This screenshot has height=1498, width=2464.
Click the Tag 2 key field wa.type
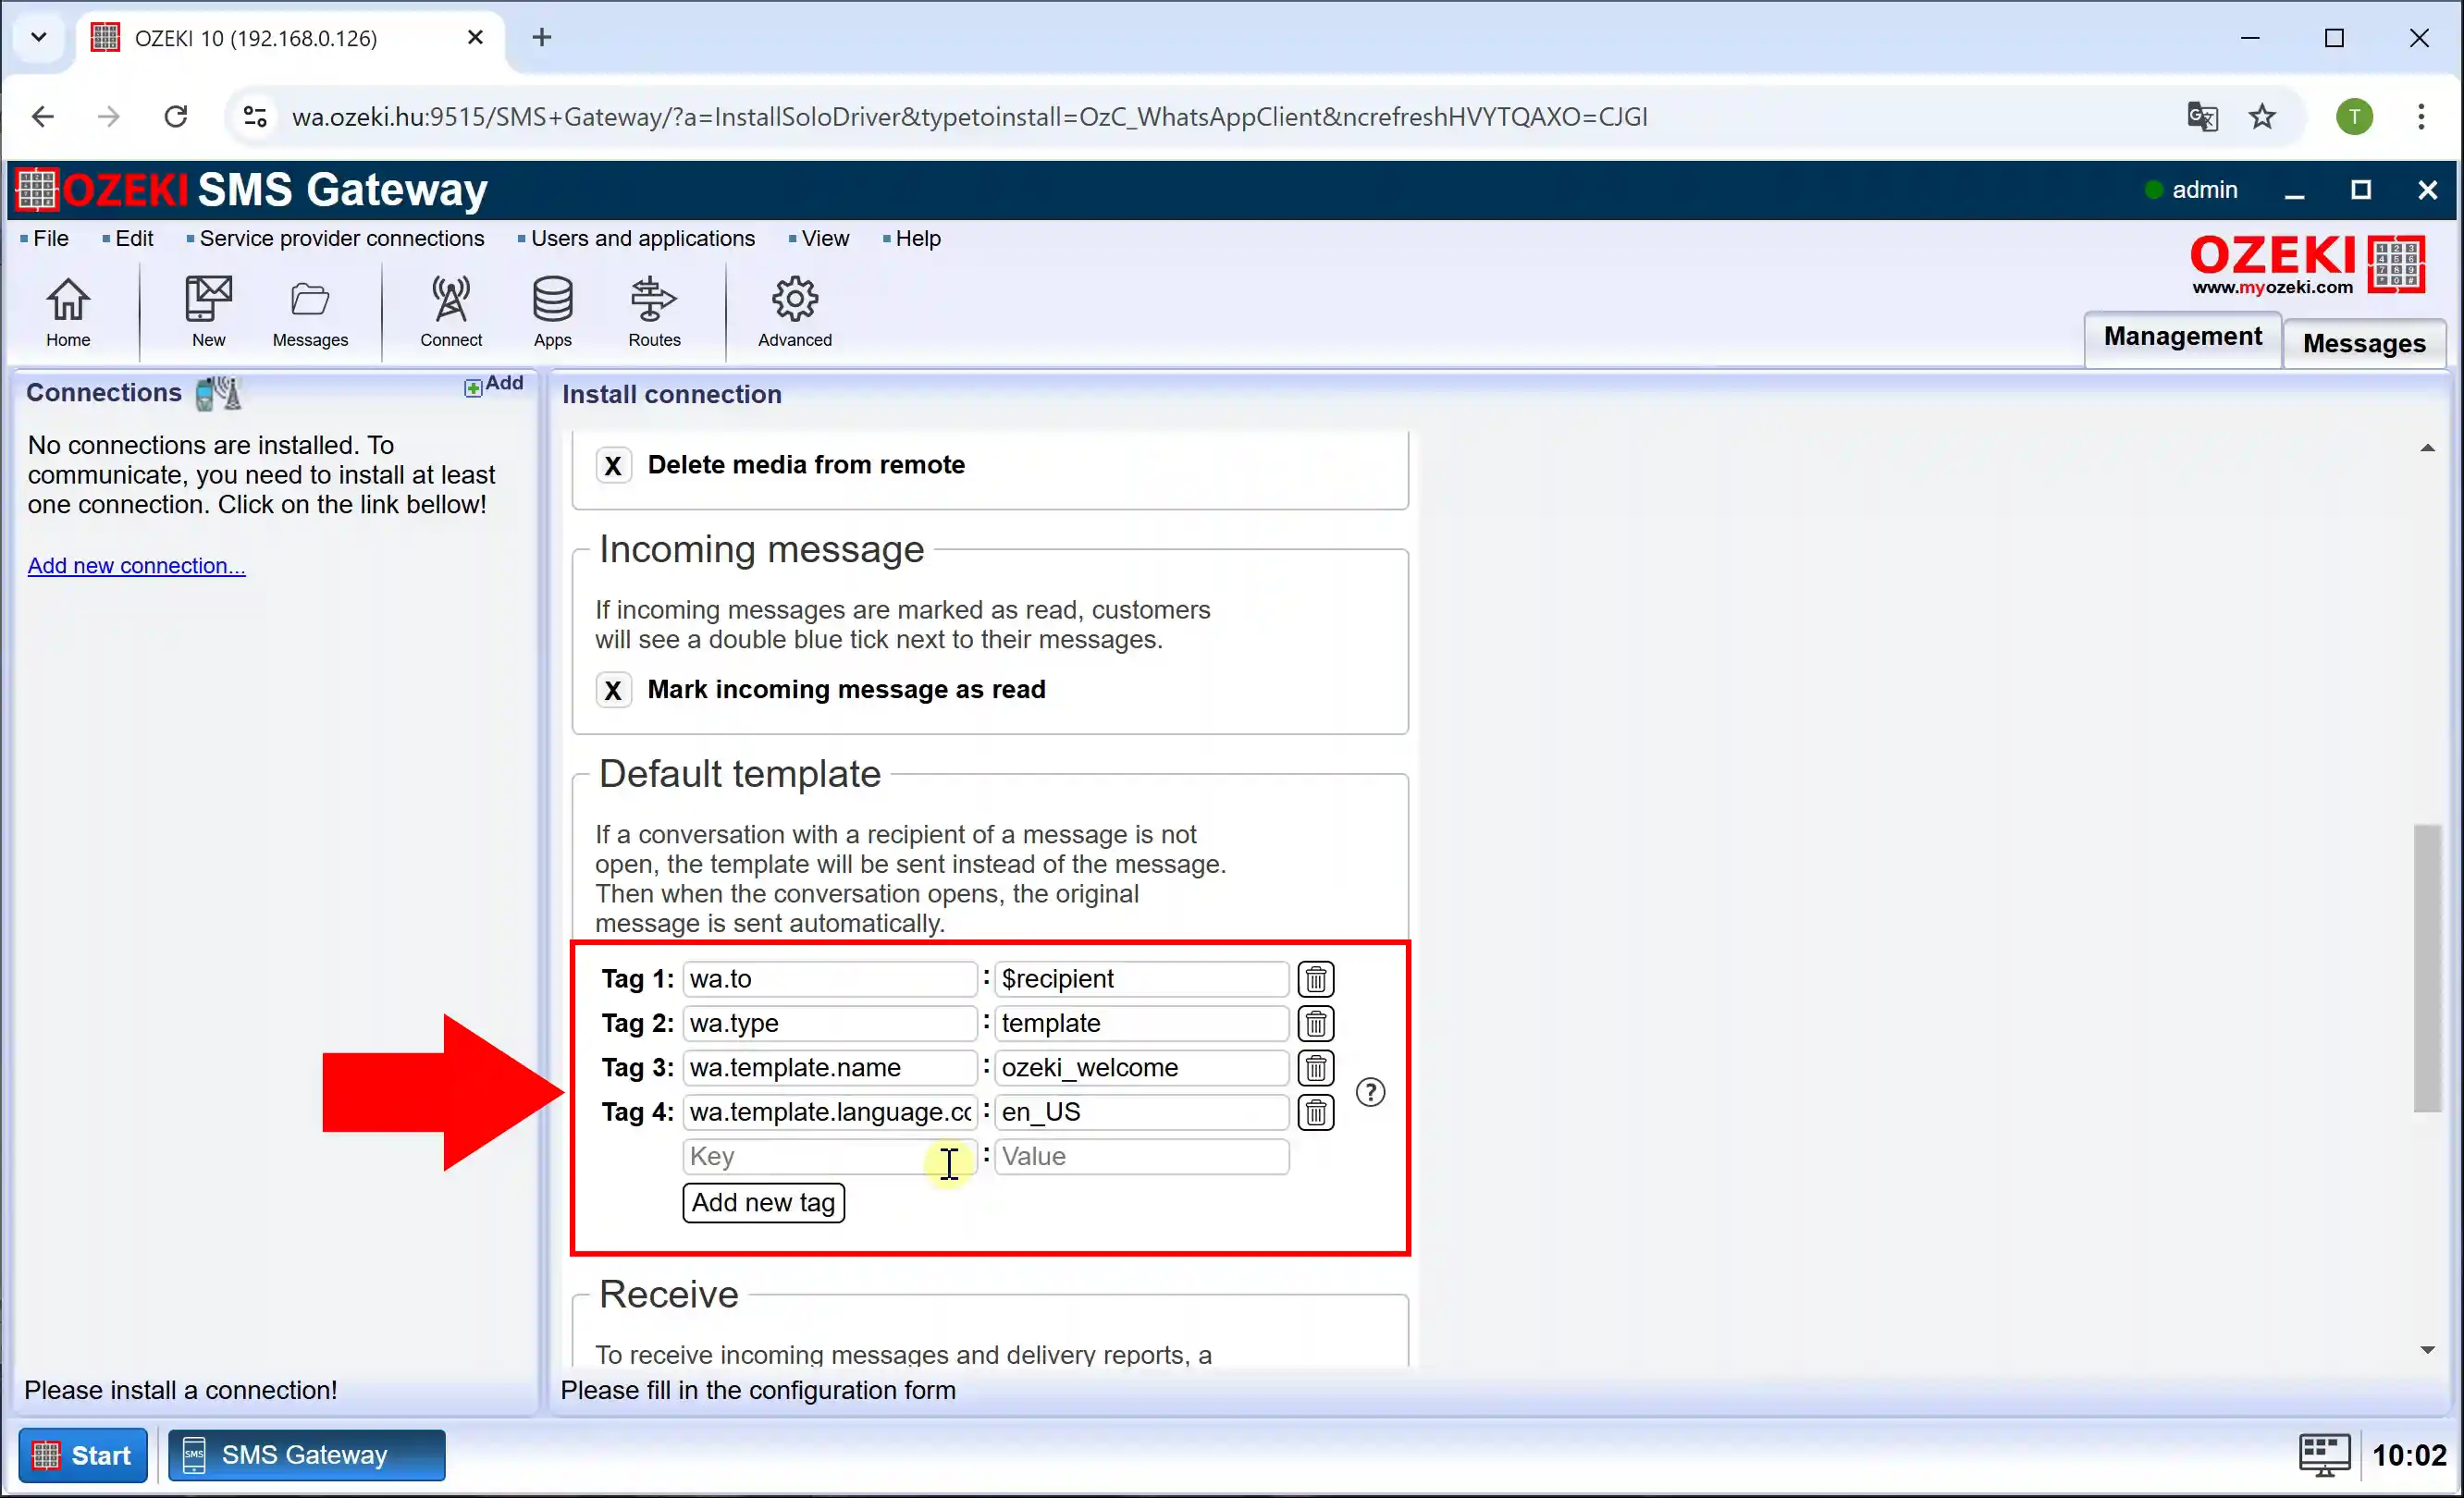point(829,1023)
